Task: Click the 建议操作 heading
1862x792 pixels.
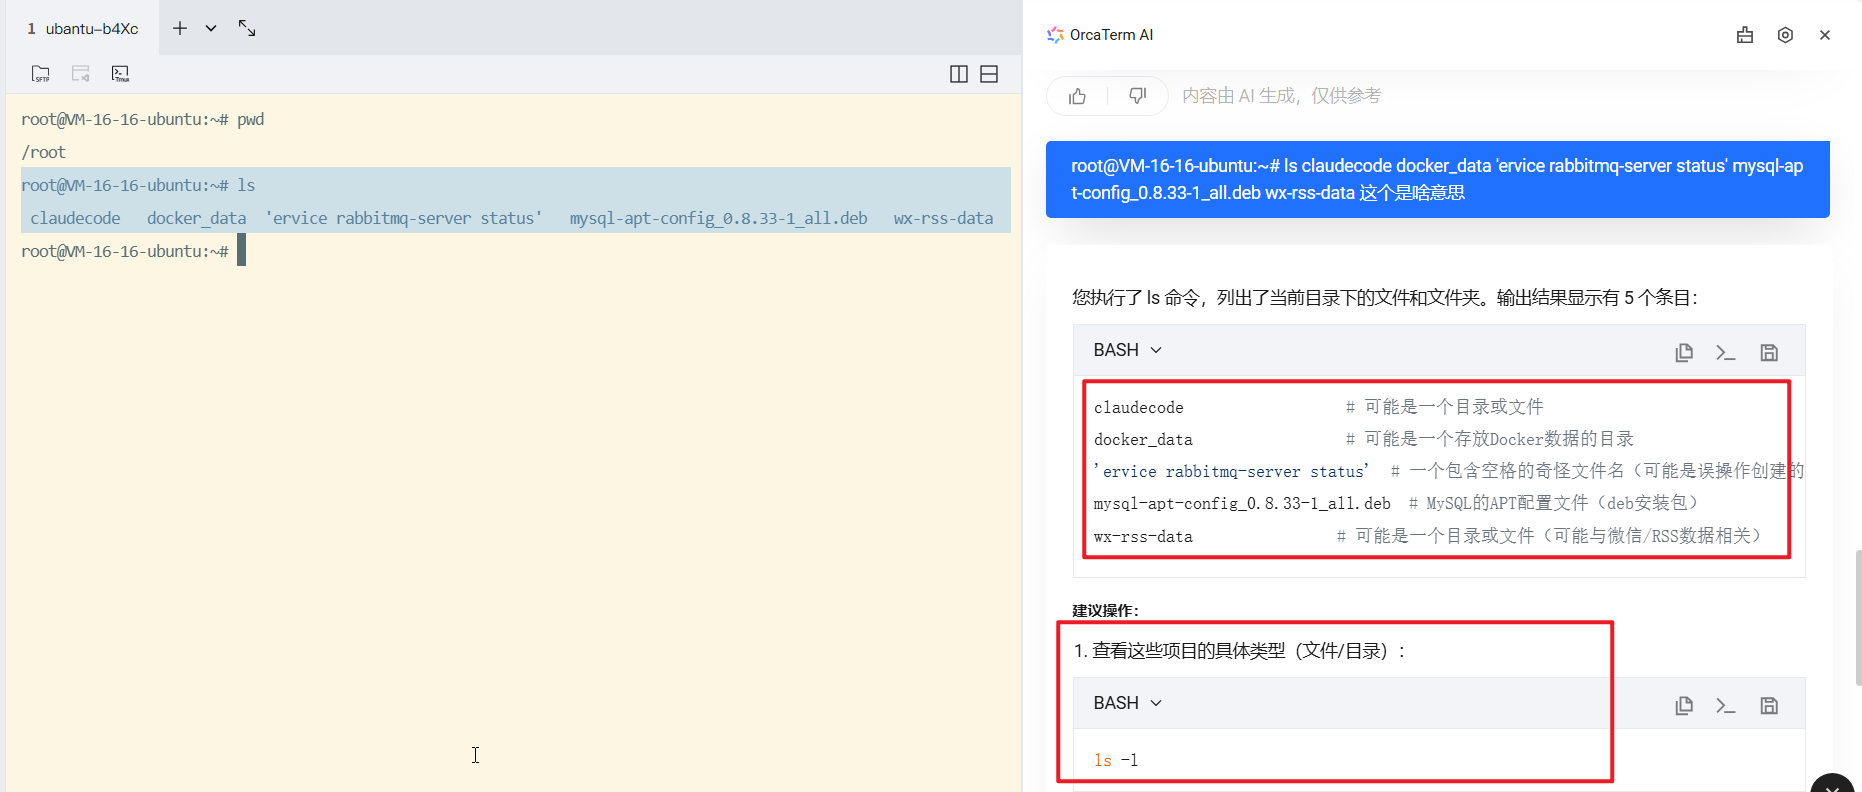Action: (1105, 611)
